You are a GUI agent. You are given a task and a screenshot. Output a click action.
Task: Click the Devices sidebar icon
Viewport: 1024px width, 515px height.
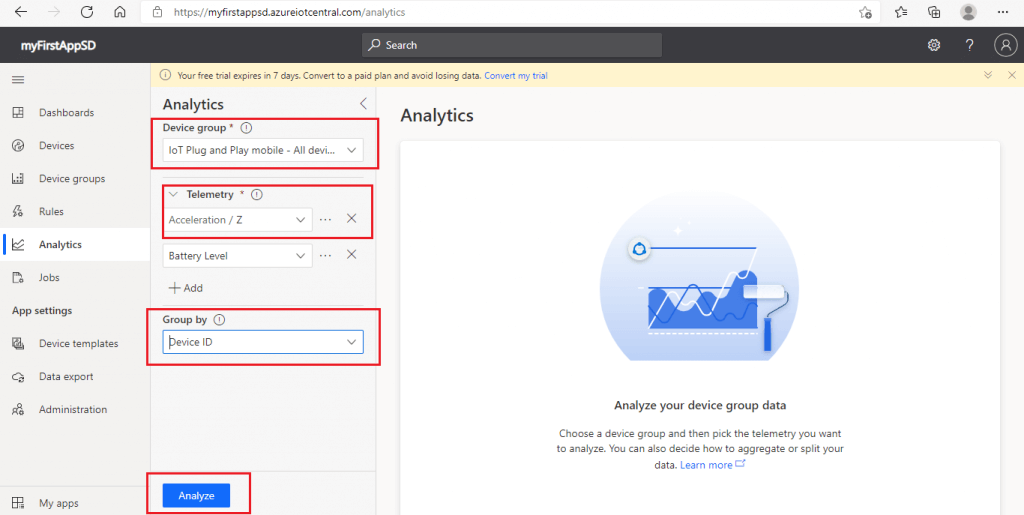click(x=18, y=146)
